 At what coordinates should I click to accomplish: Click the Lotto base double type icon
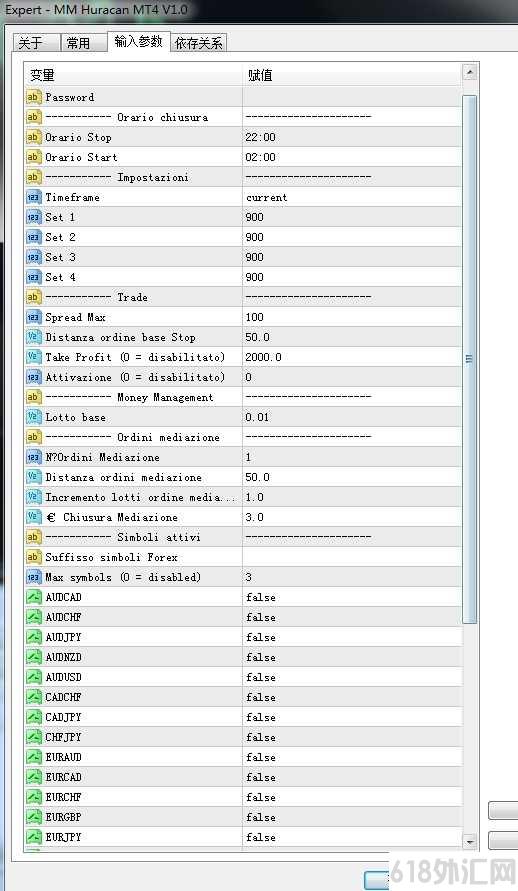point(34,417)
